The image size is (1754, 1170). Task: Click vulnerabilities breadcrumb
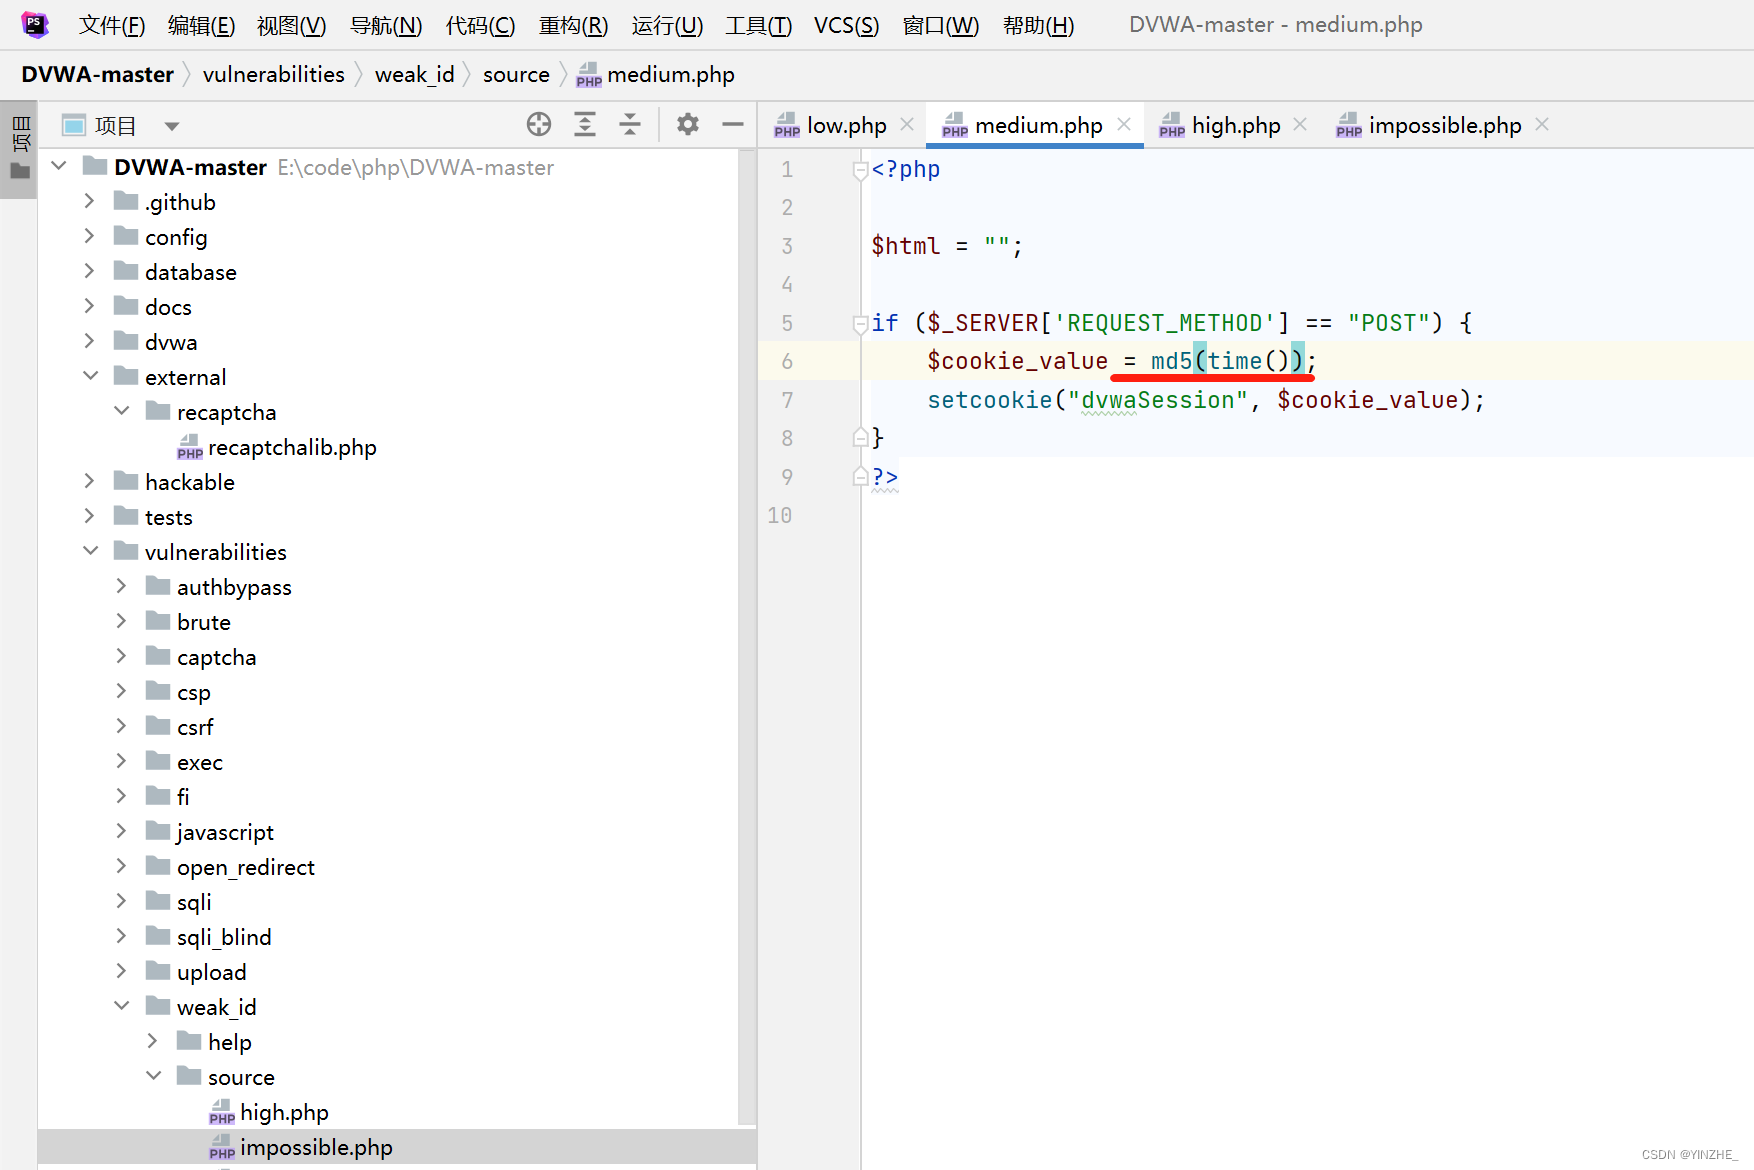click(273, 75)
